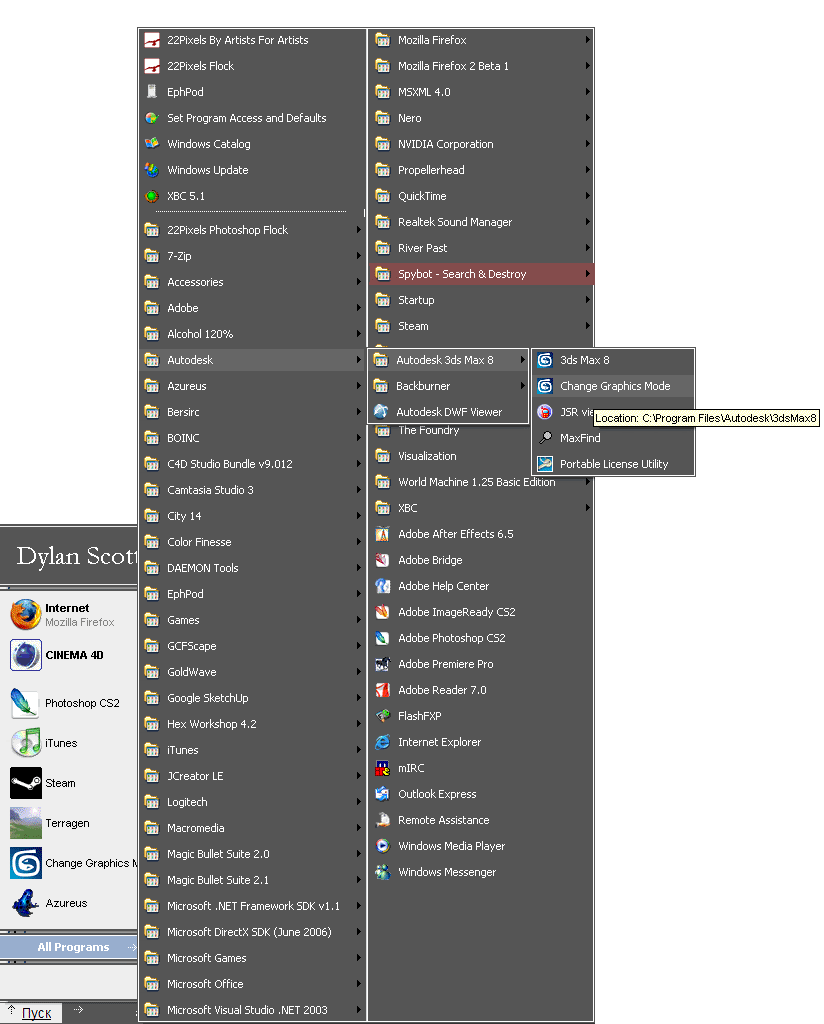Select the Steam programs folder entry
The image size is (824, 1024).
click(482, 326)
